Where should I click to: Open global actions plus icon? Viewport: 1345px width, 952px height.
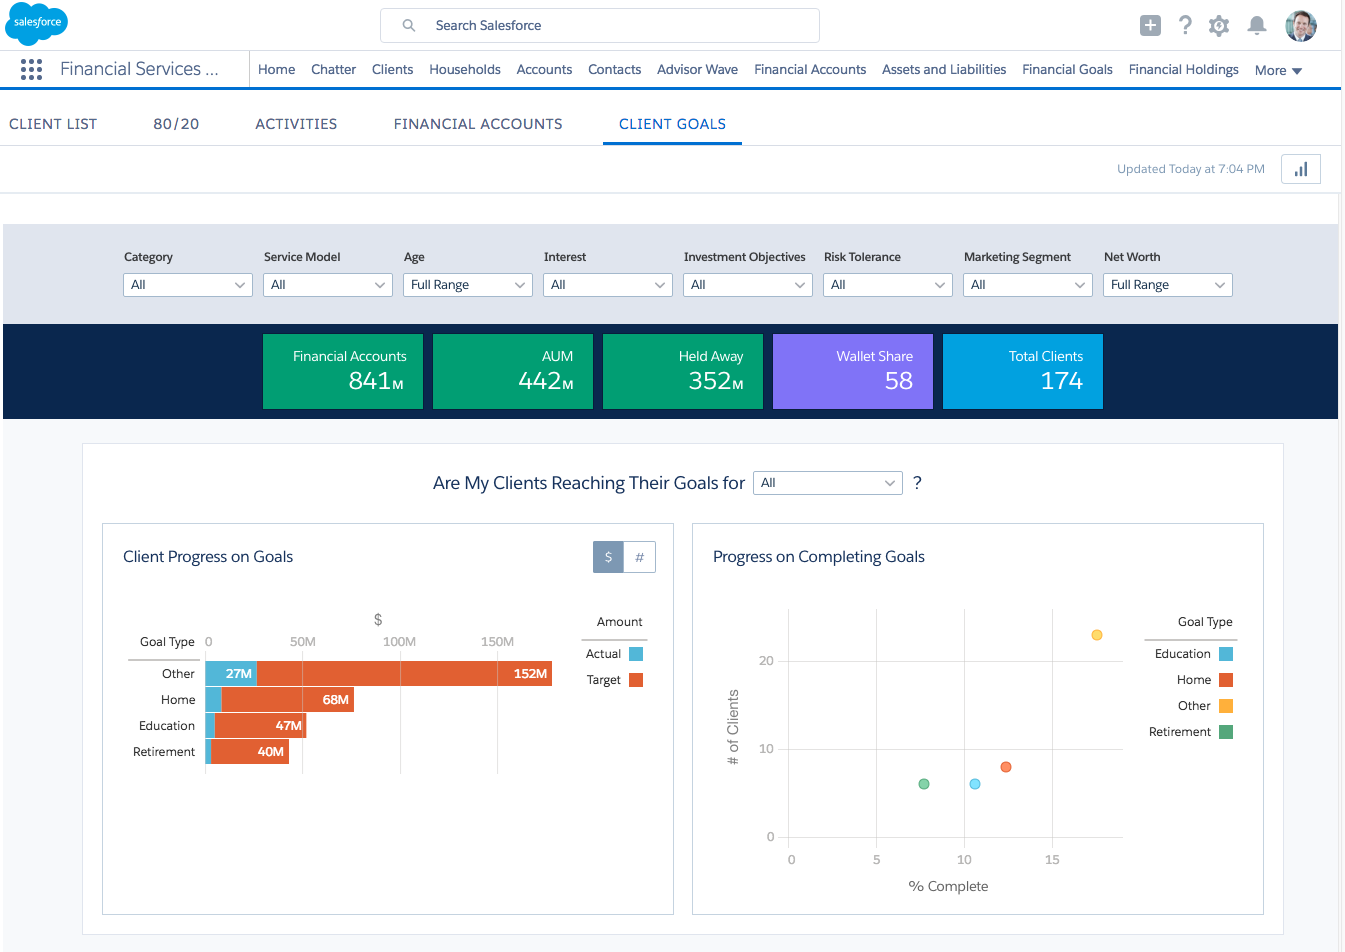(x=1150, y=26)
